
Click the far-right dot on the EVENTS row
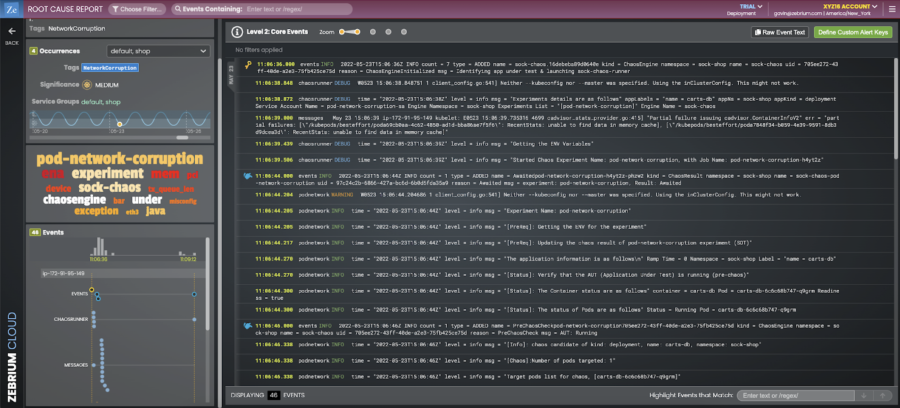click(195, 294)
